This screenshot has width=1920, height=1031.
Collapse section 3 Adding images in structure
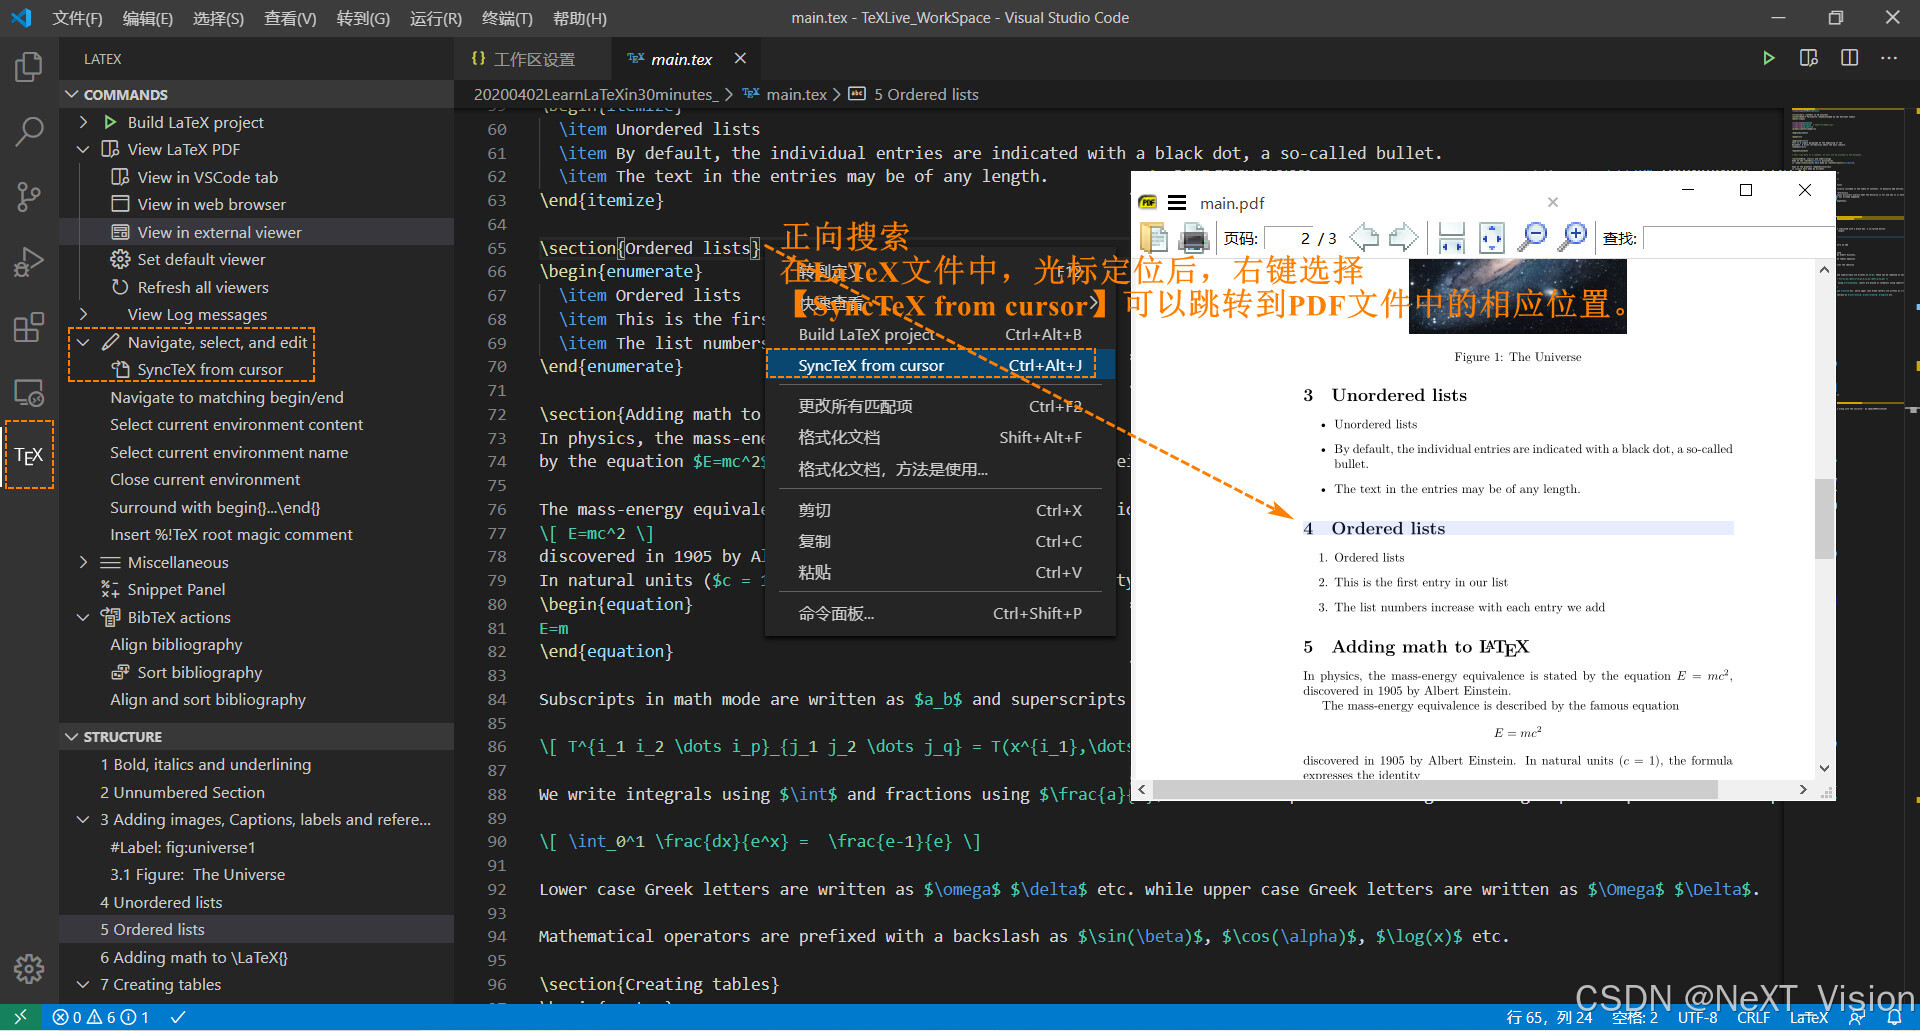coord(83,820)
